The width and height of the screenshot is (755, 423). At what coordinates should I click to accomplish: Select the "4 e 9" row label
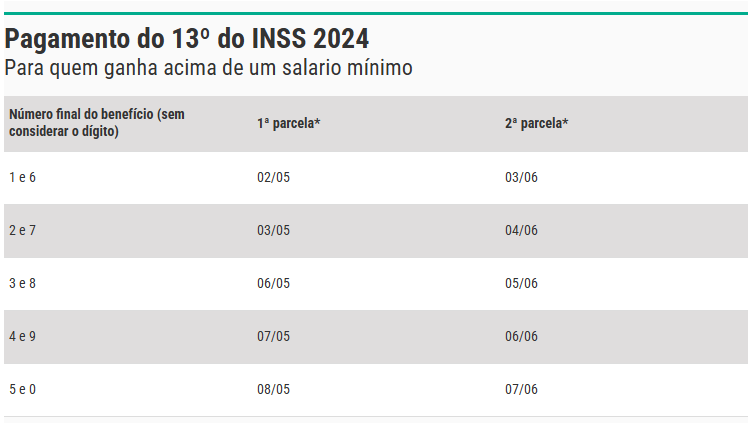point(22,337)
